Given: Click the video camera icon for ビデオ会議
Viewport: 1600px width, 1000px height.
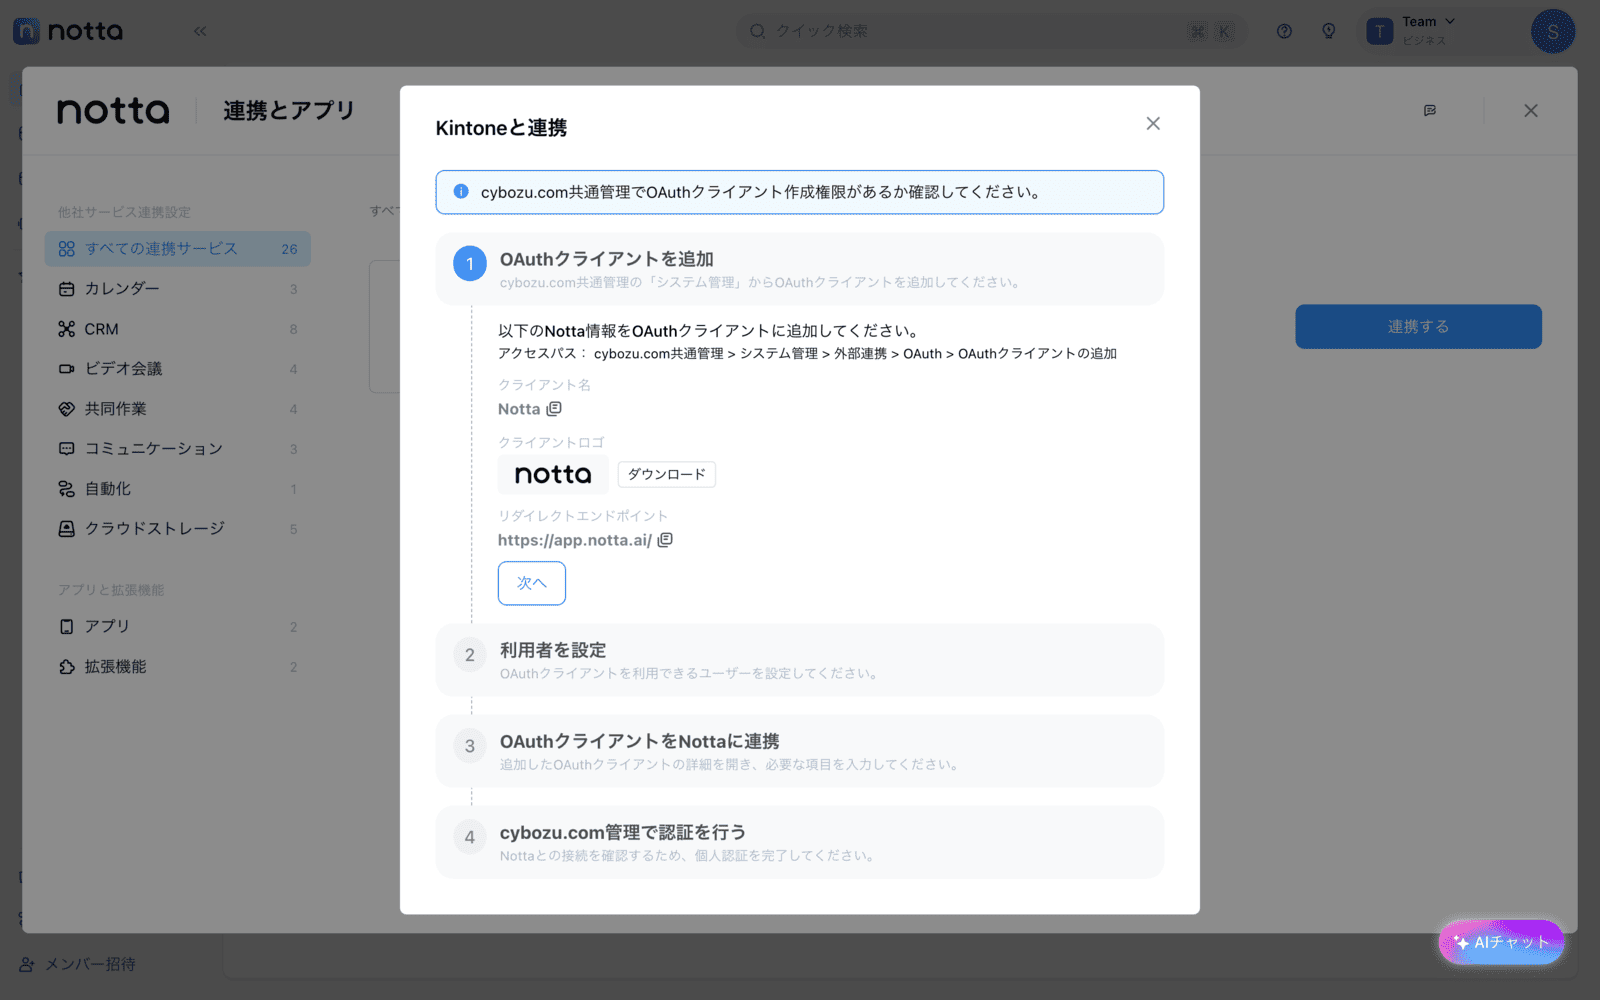Looking at the screenshot, I should (66, 369).
